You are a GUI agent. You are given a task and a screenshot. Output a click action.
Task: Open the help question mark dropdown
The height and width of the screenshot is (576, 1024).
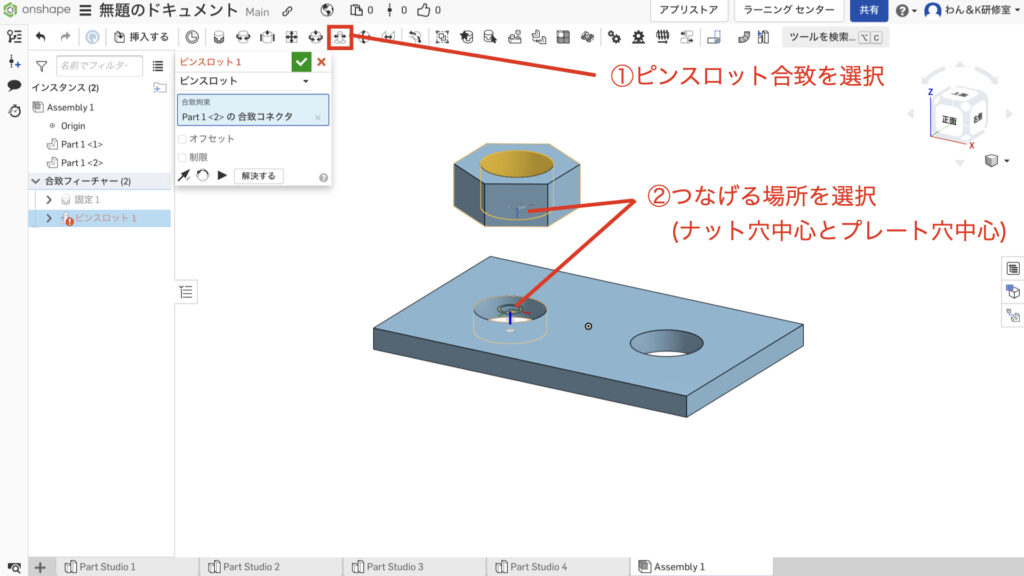pyautogui.click(x=906, y=10)
